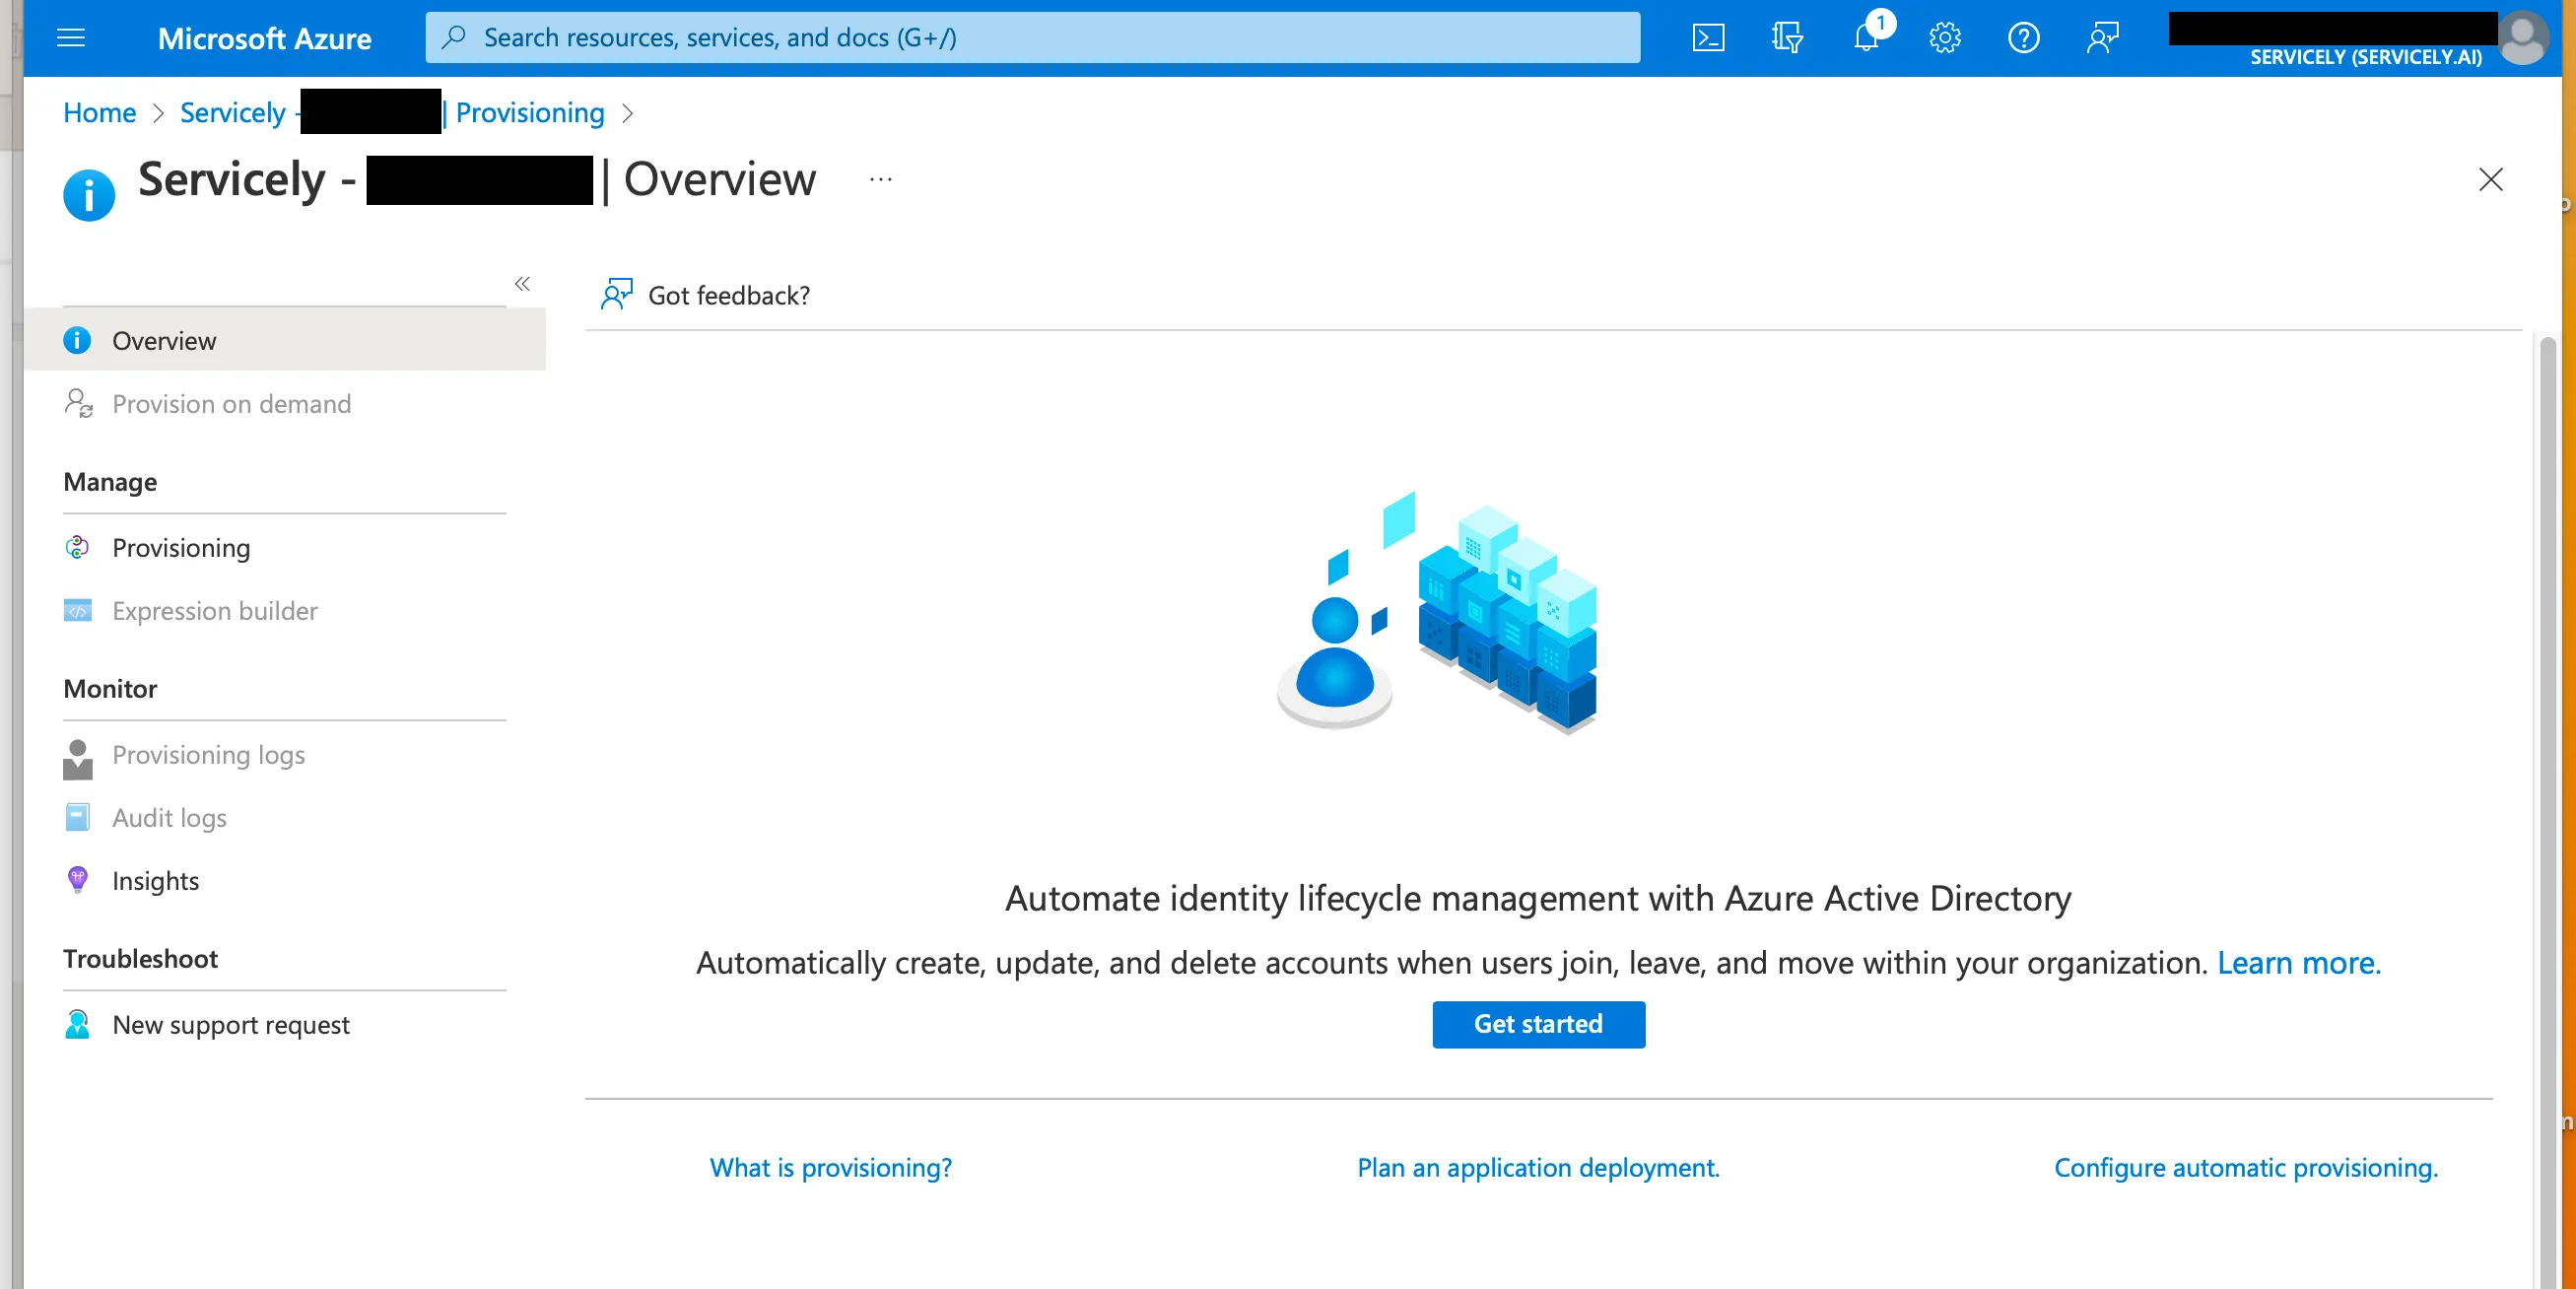This screenshot has width=2576, height=1289.
Task: Open the Help question mark menu
Action: tap(2023, 38)
